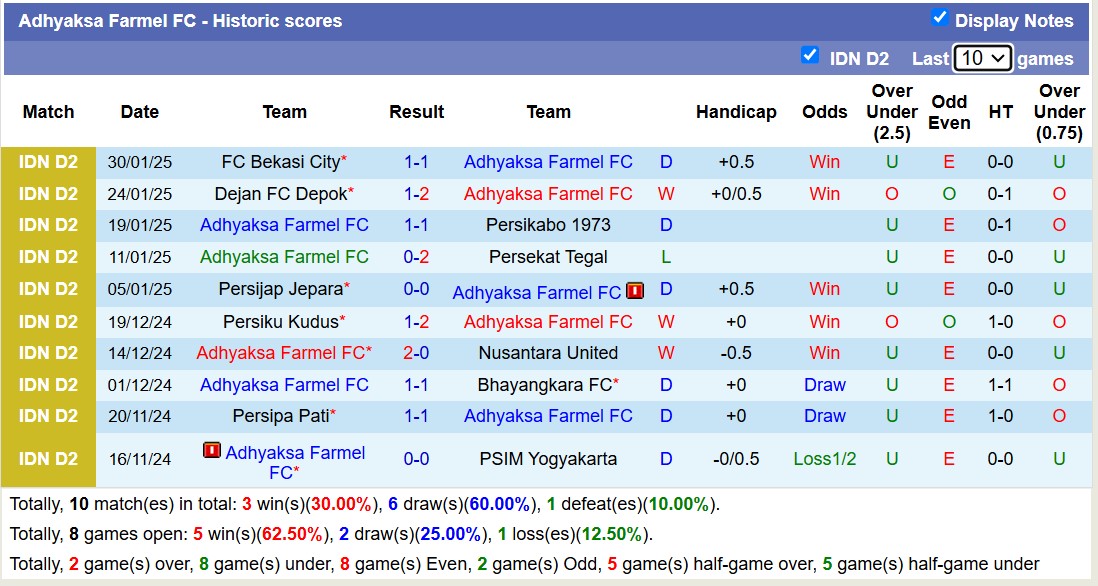
Task: Click 0-2 score of Persekat Tegal match
Action: pos(416,257)
